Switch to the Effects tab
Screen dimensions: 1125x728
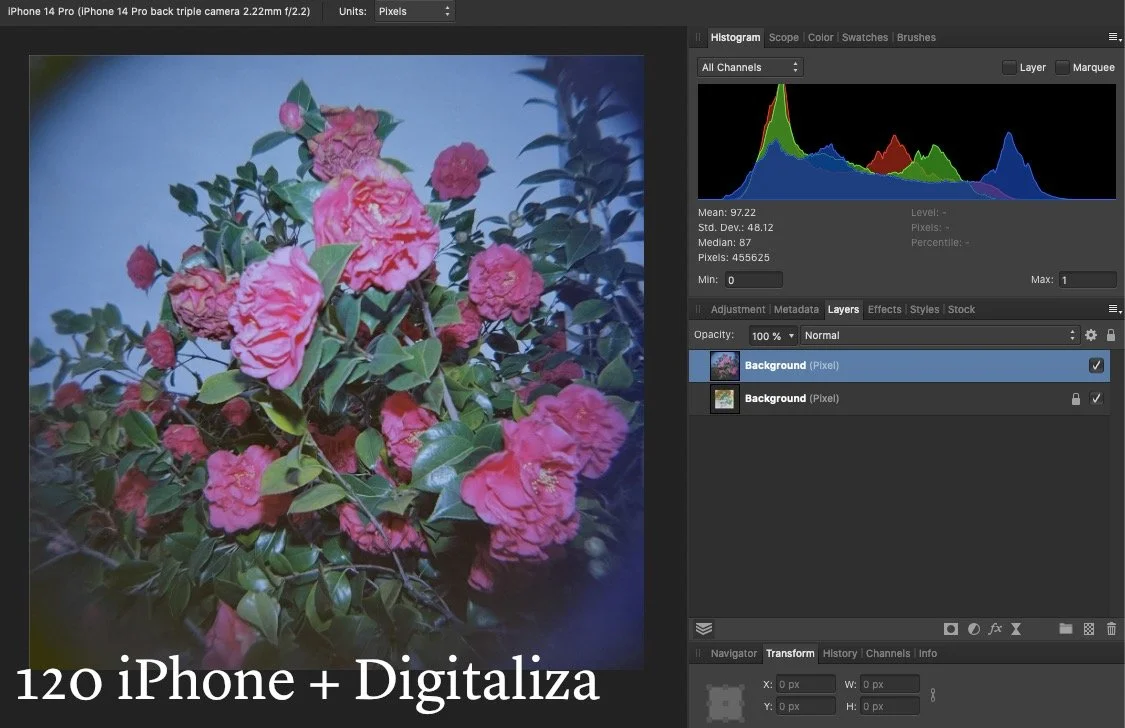(x=884, y=310)
